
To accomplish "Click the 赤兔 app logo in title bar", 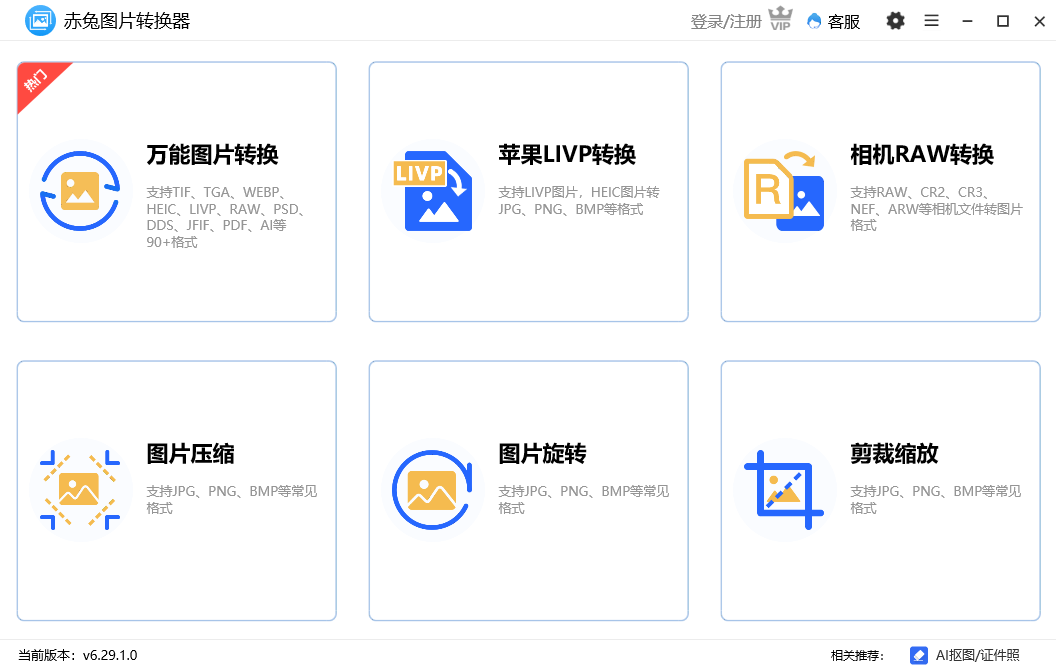I will 40,20.
